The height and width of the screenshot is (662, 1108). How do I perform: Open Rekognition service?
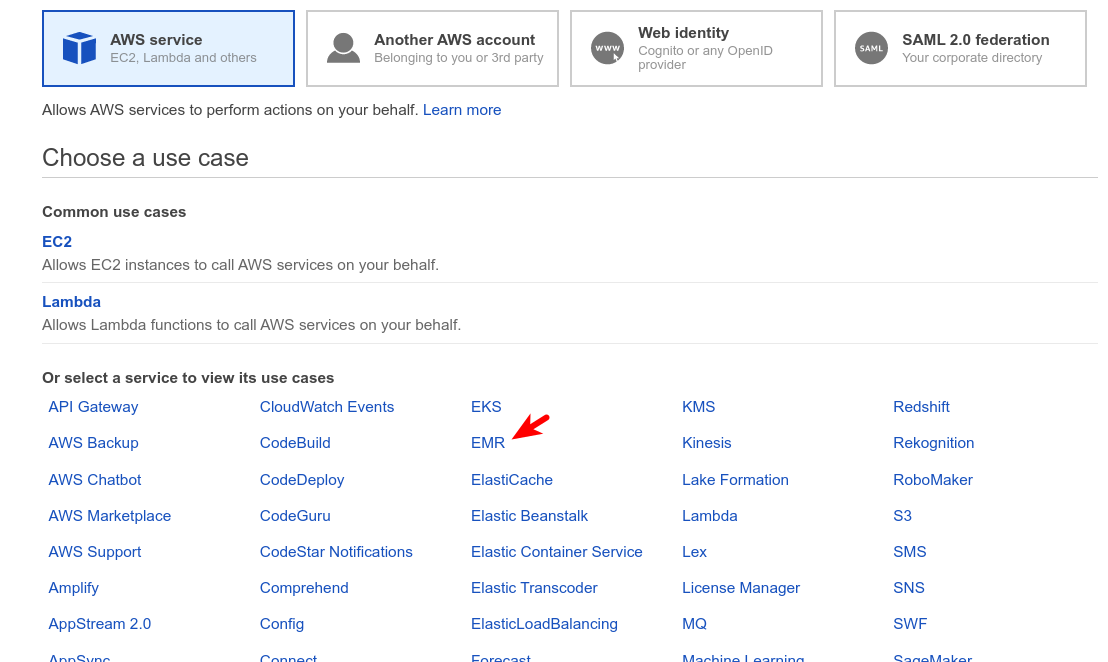(933, 443)
